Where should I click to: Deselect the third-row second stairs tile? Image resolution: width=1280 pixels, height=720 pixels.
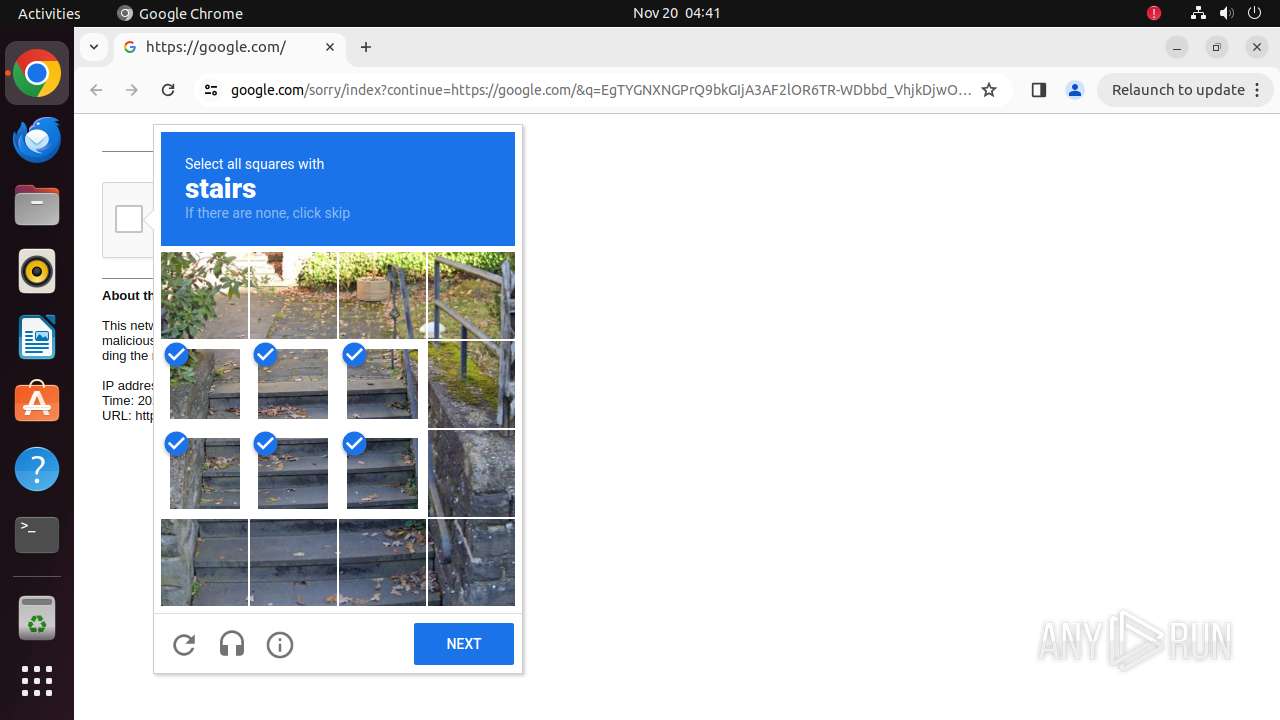[x=293, y=473]
